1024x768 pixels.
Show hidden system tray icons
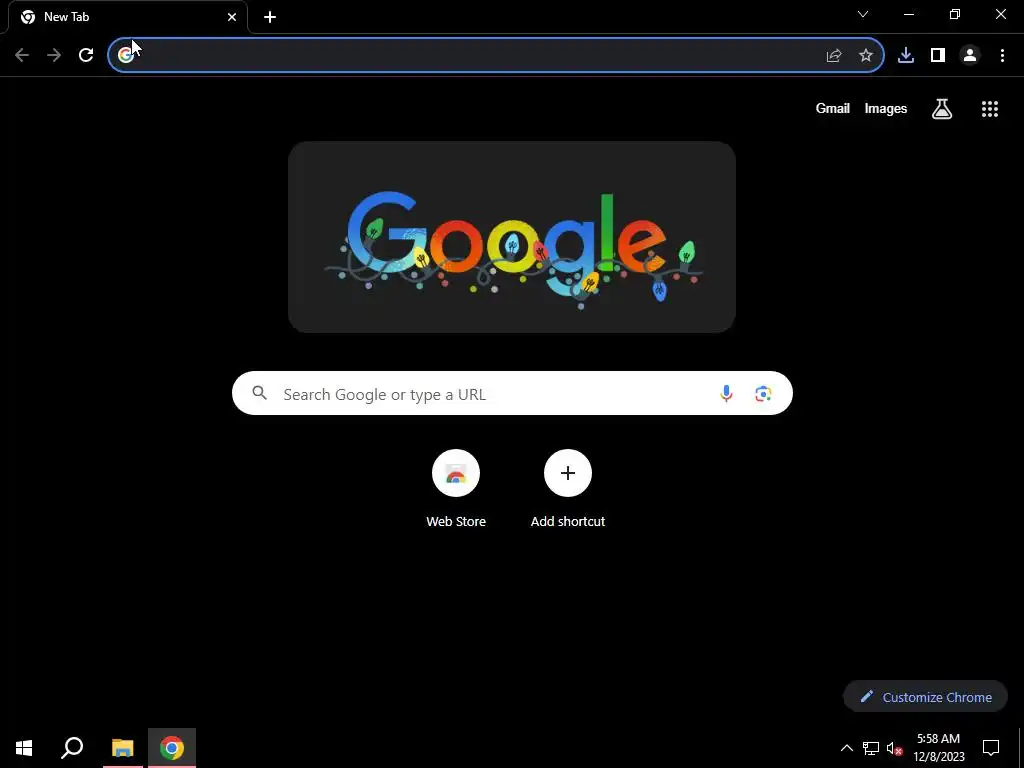pos(846,748)
